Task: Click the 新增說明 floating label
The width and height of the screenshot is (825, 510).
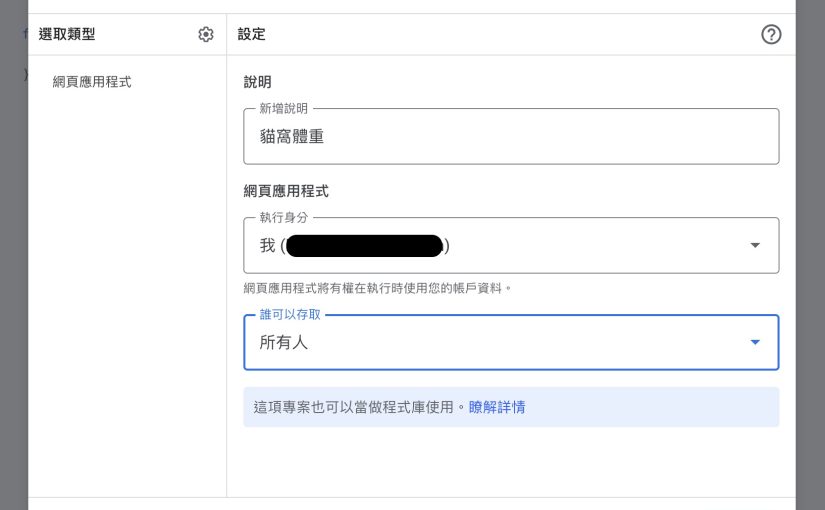Action: tap(284, 108)
